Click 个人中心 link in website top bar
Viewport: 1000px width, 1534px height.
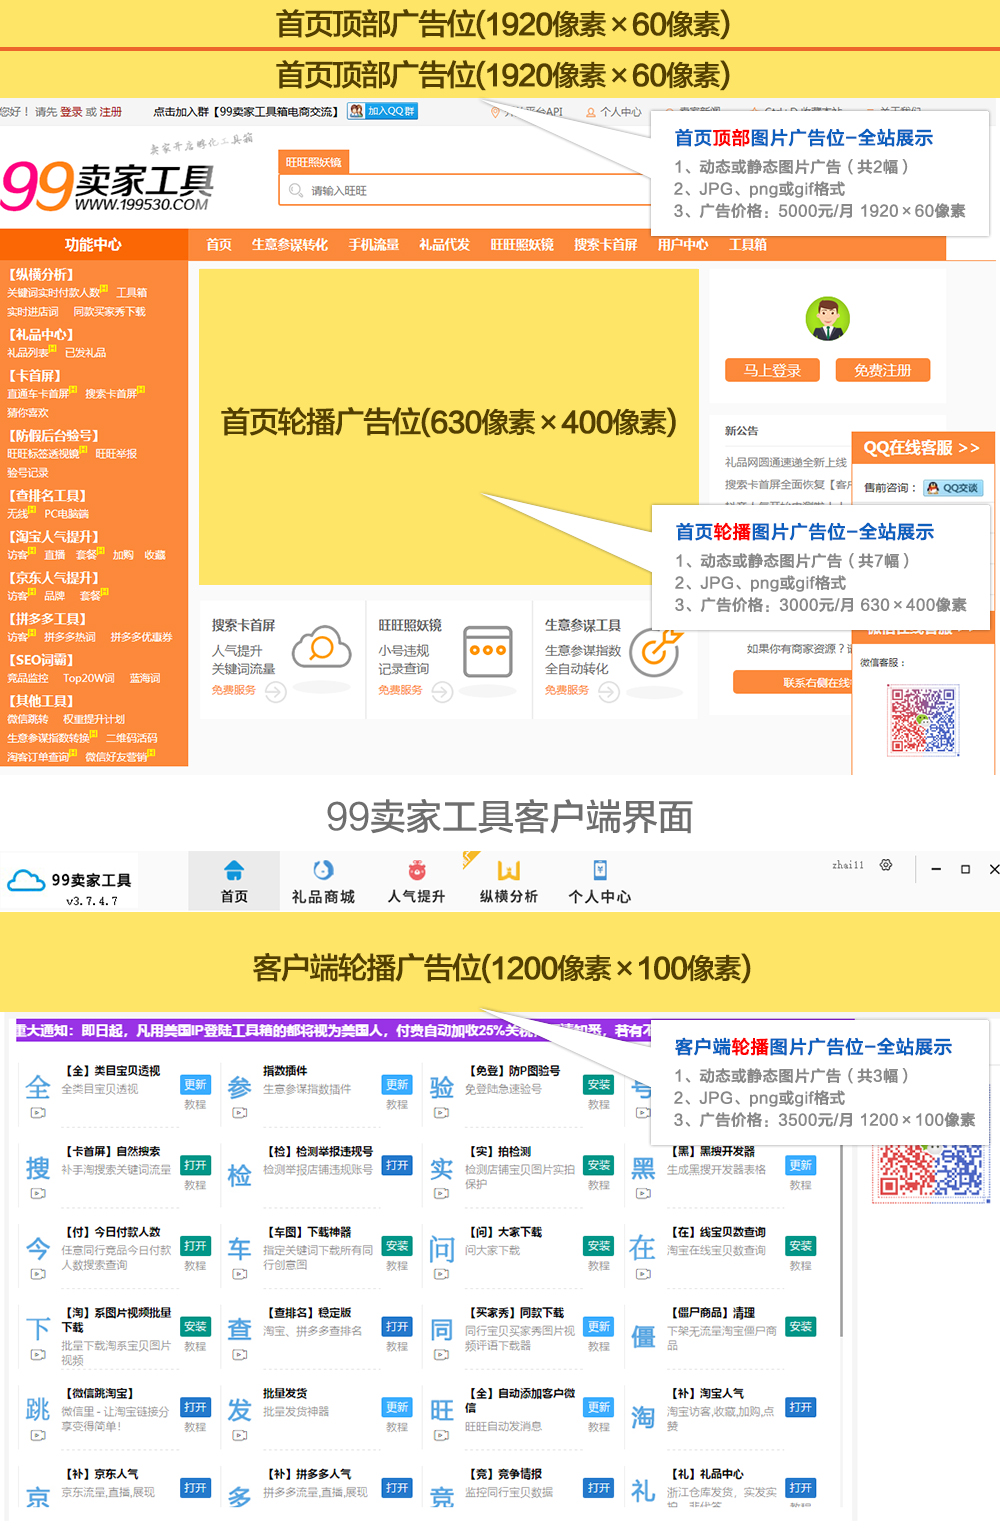614,112
